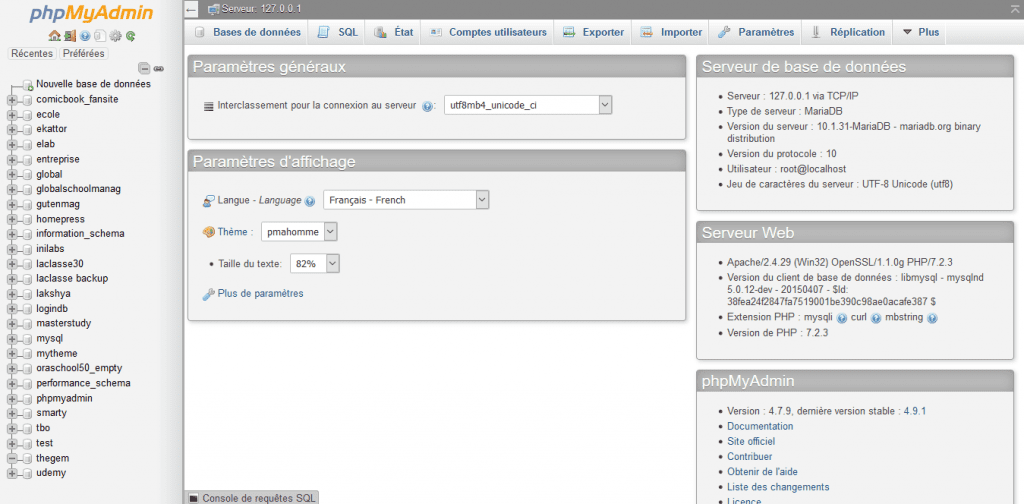Screen dimensions: 1024x504
Task: Expand the ekattor database node
Action: pyautogui.click(x=12, y=130)
